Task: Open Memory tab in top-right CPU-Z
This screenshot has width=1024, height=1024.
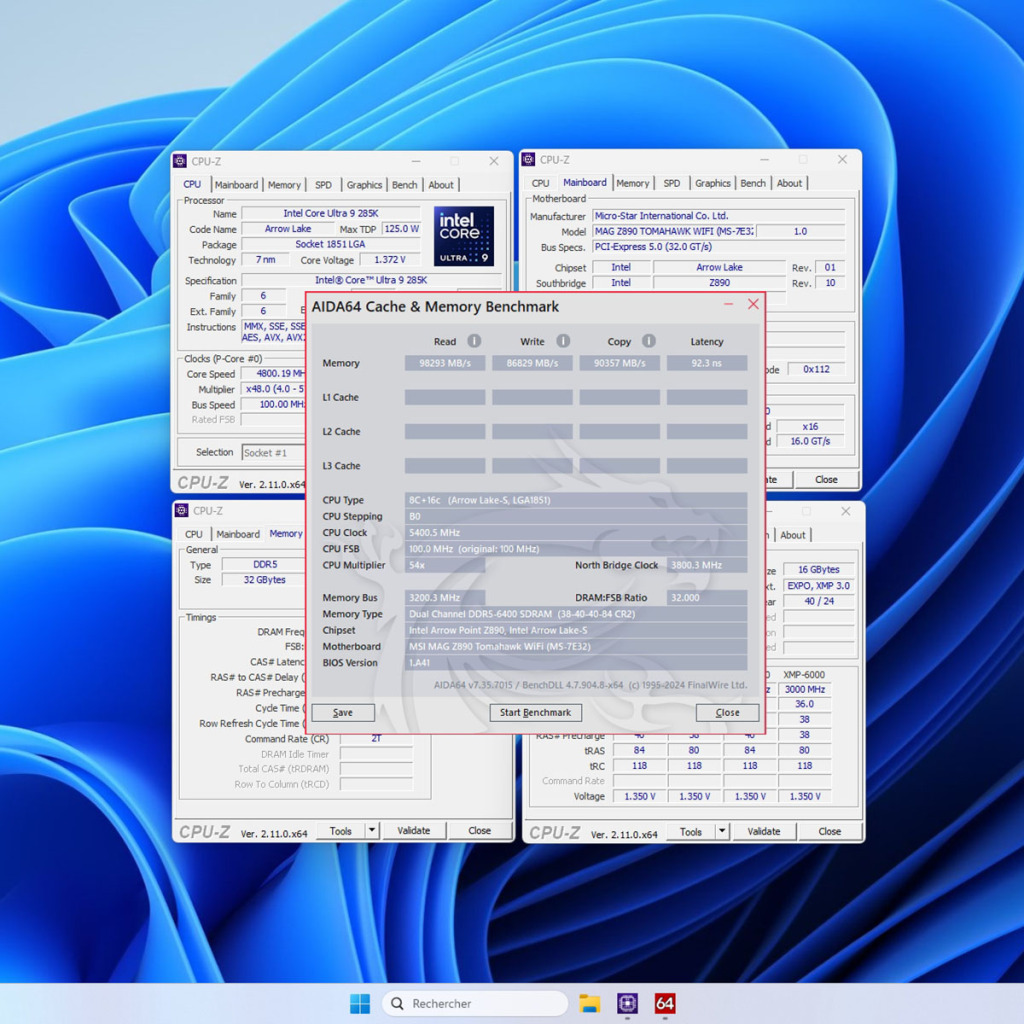Action: coord(633,184)
